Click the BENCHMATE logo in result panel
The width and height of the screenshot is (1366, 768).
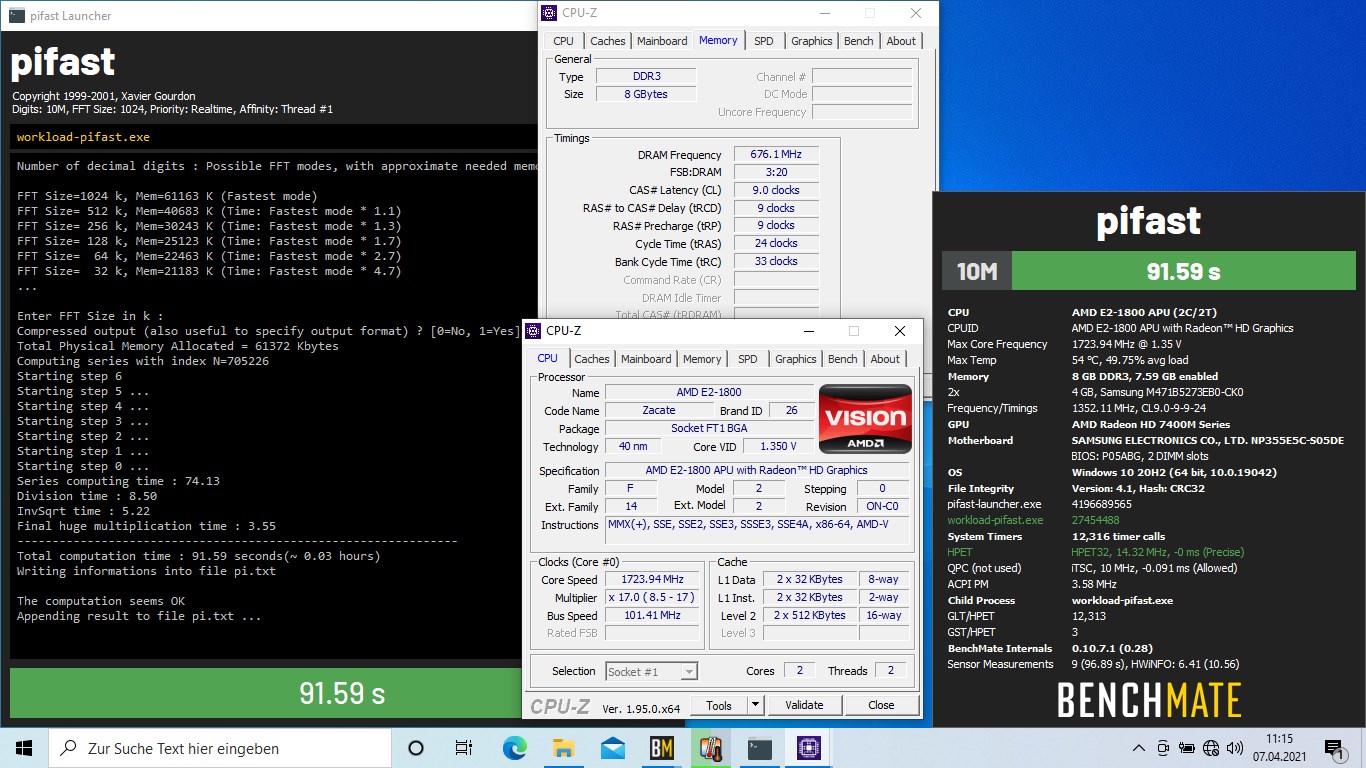[1149, 701]
